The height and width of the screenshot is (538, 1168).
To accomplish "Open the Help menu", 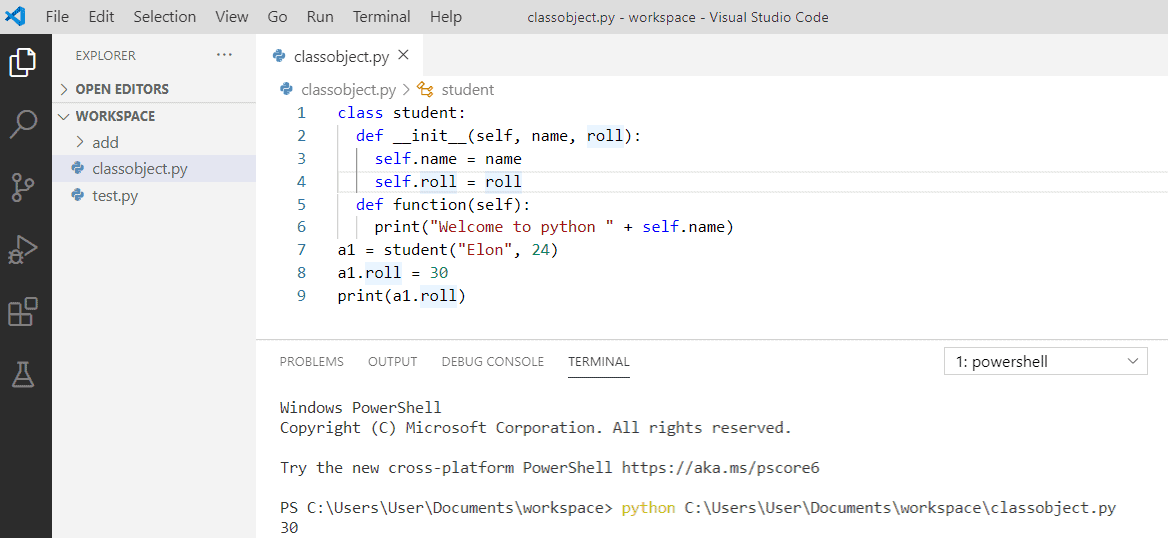I will pyautogui.click(x=446, y=16).
